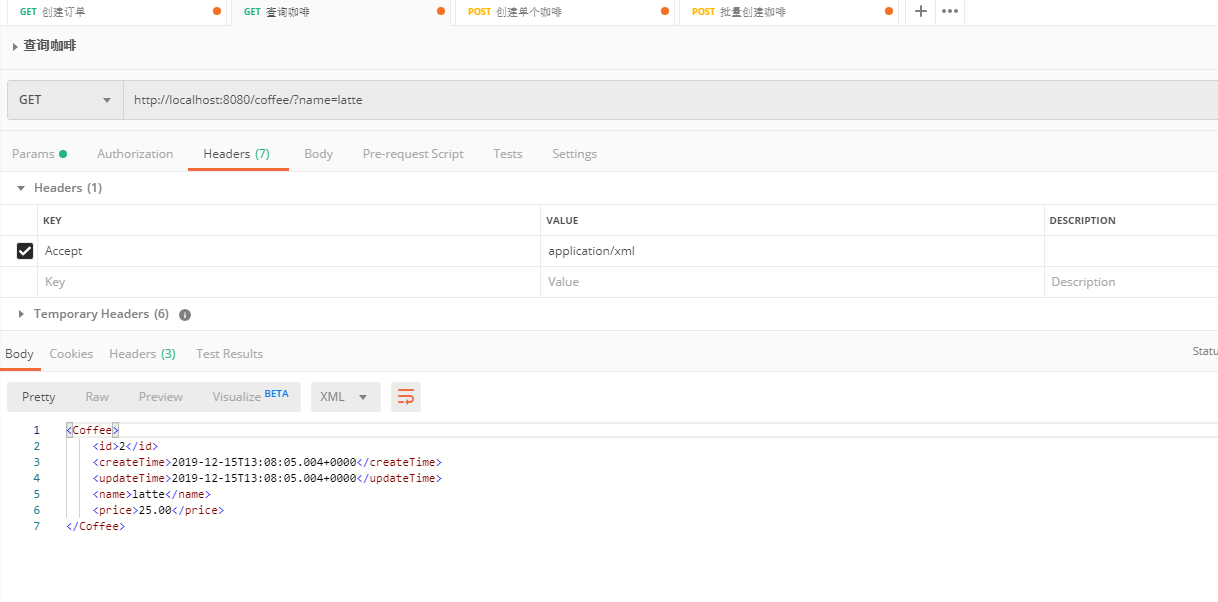
Task: Select the Preview view button
Action: tap(161, 397)
